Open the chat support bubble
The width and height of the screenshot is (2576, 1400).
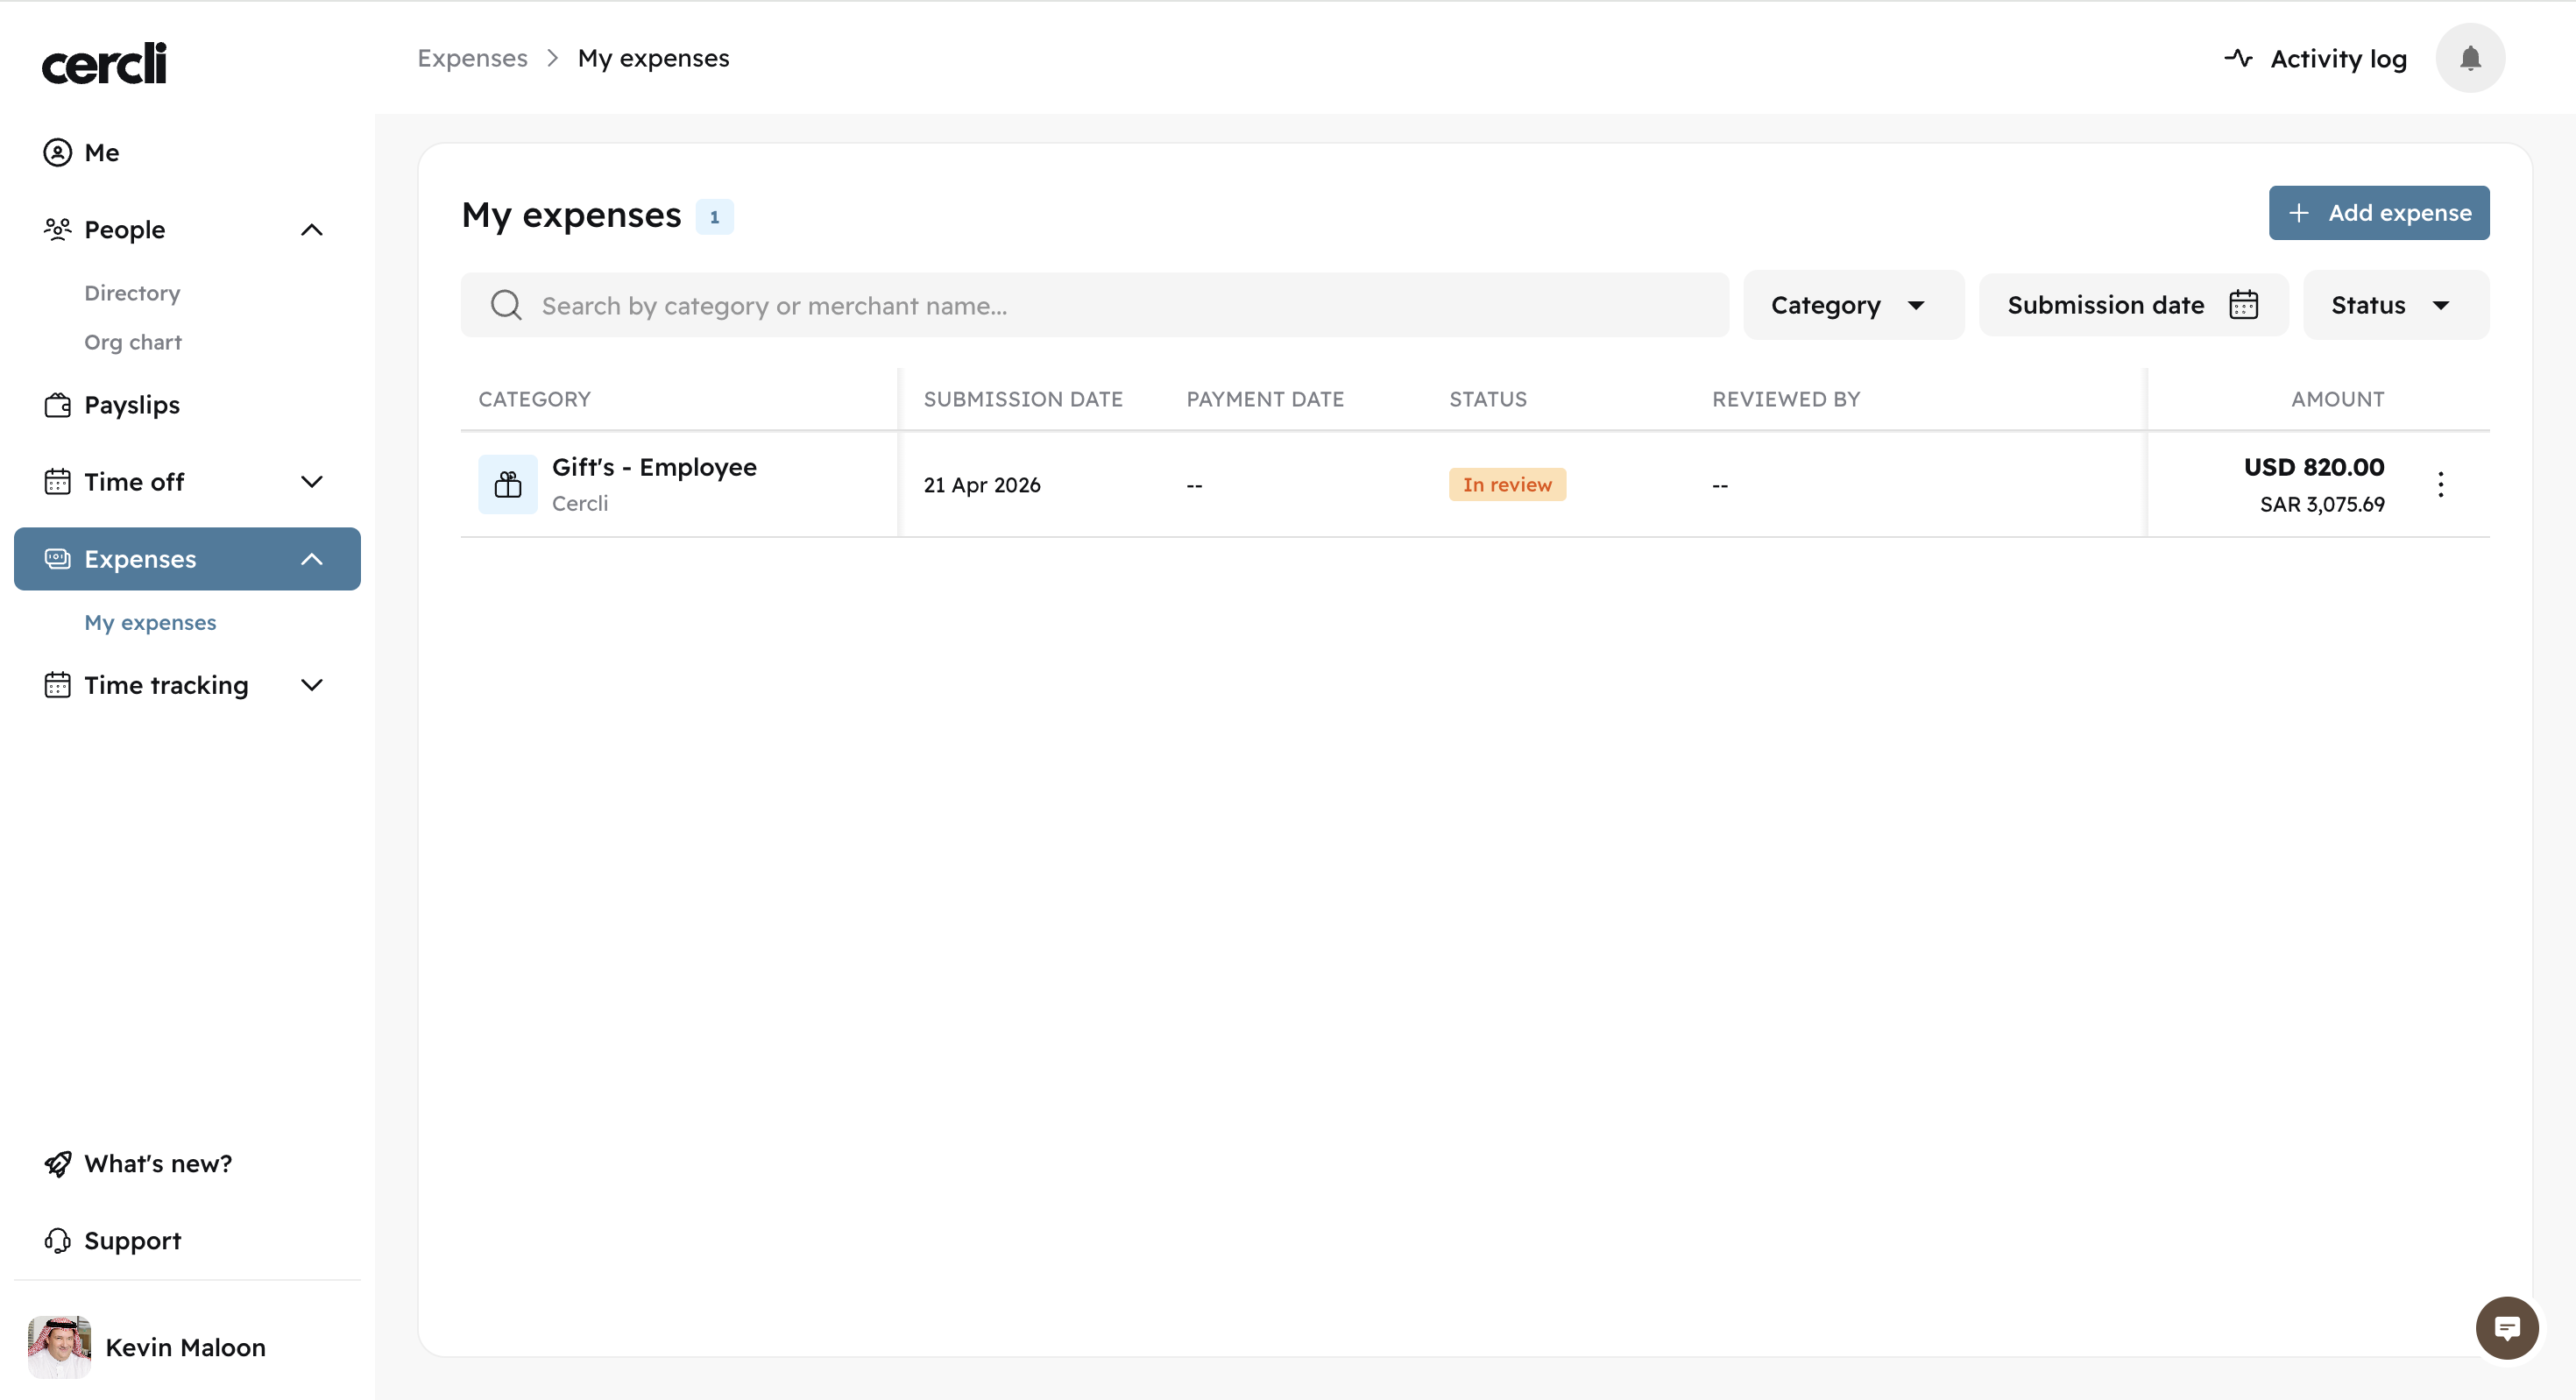[x=2506, y=1327]
